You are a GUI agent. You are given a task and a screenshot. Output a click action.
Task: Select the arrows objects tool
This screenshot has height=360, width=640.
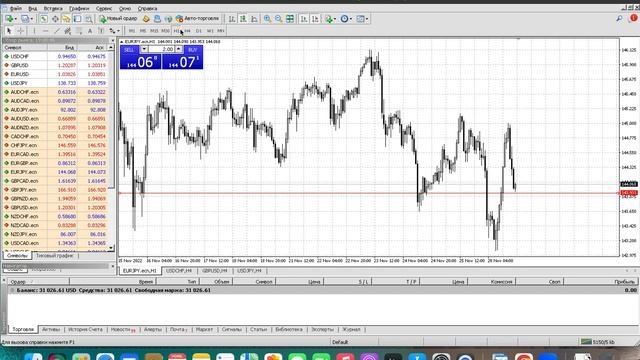[x=112, y=31]
